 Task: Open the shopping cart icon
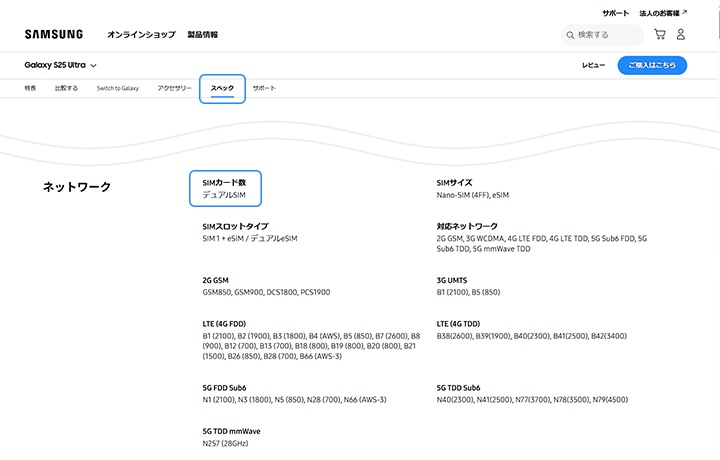pos(660,34)
